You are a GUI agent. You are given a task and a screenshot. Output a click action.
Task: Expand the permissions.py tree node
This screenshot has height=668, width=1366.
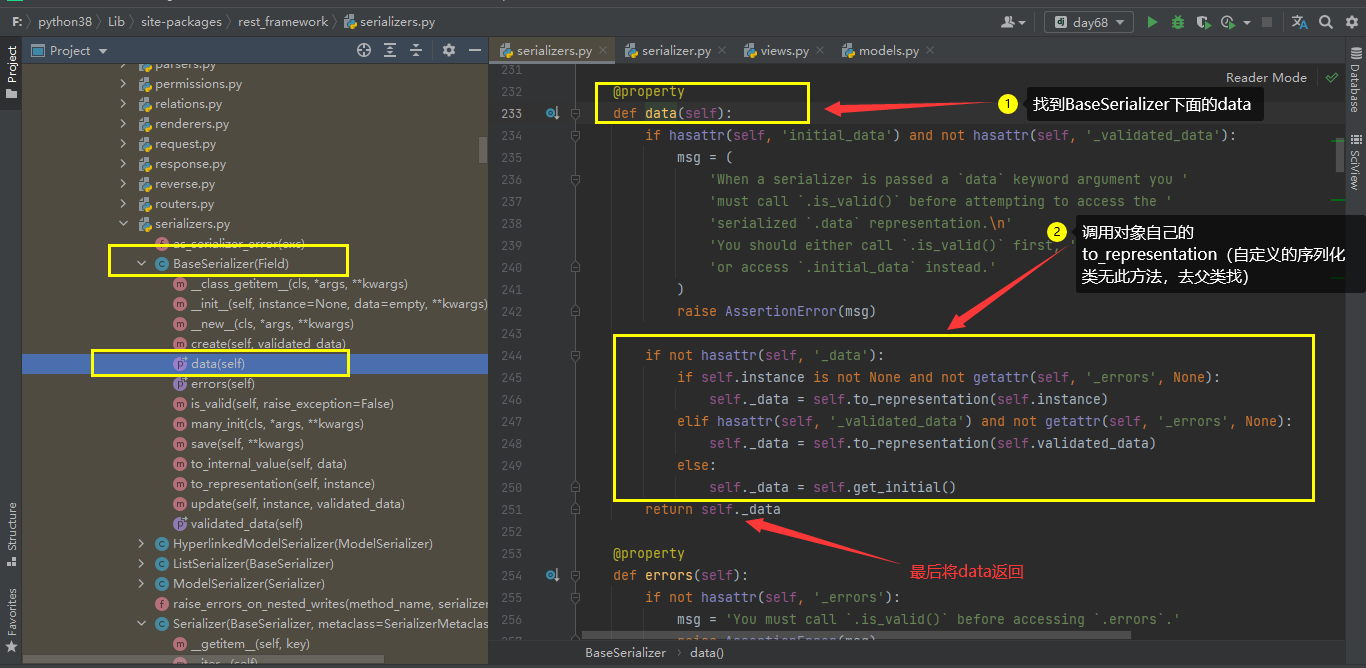pos(124,84)
